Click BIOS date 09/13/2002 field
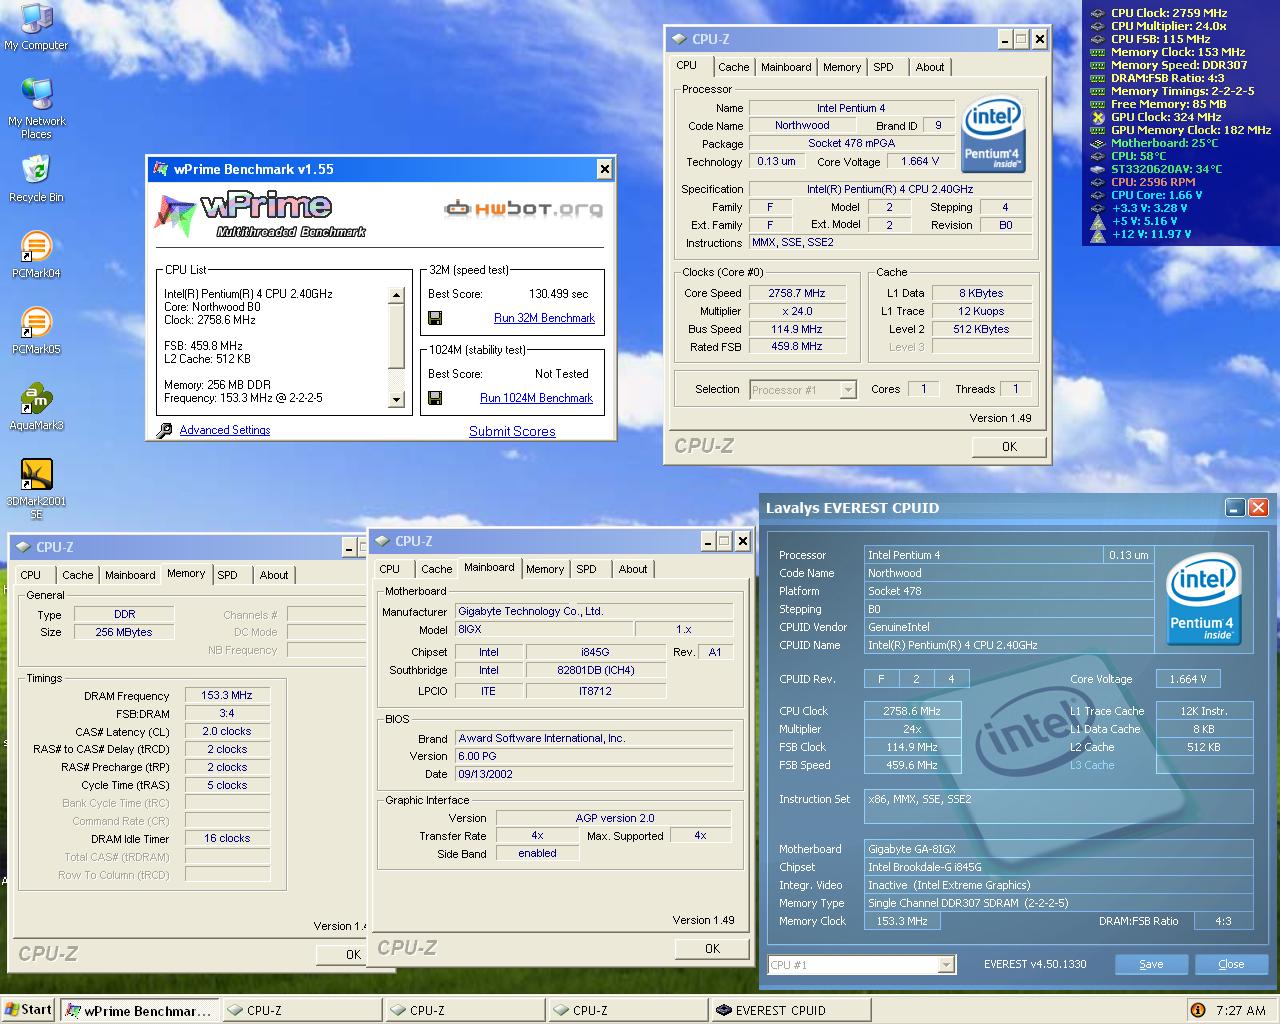Screen dimensions: 1280x1024 (594, 774)
